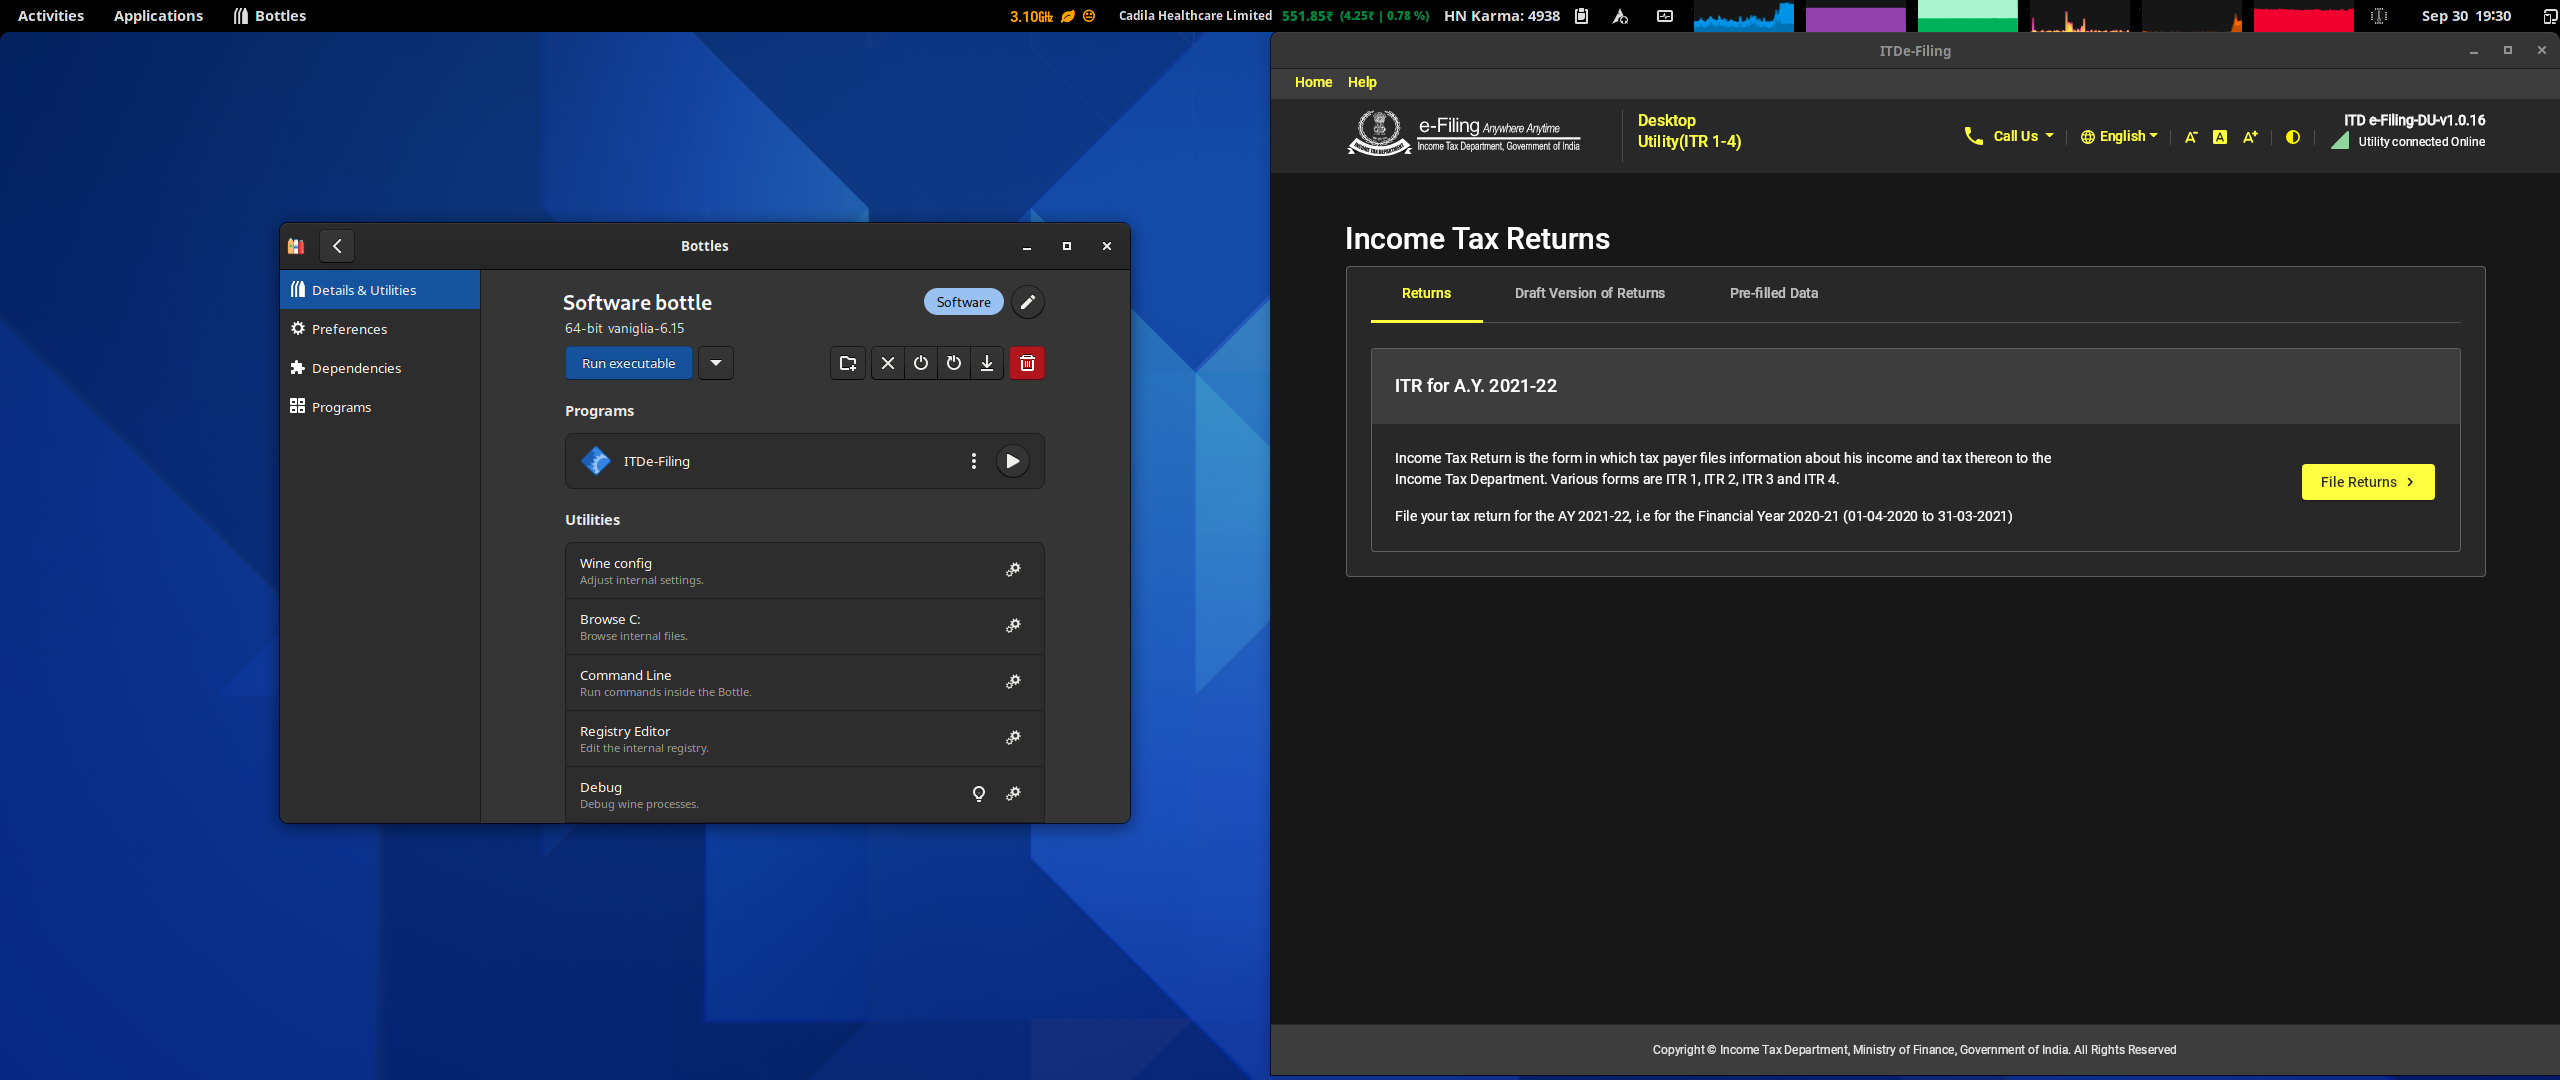Open Activities in the top bar
This screenshot has height=1080, width=2560.
[x=51, y=16]
